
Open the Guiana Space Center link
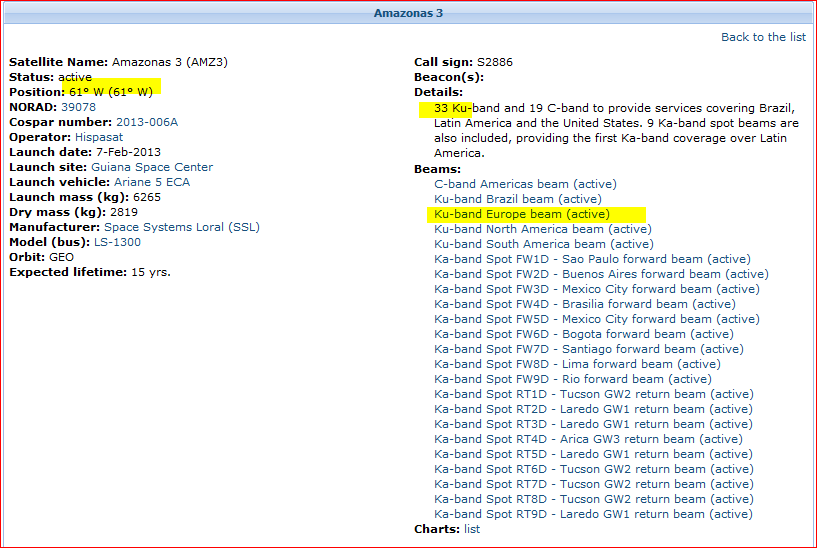[x=153, y=167]
